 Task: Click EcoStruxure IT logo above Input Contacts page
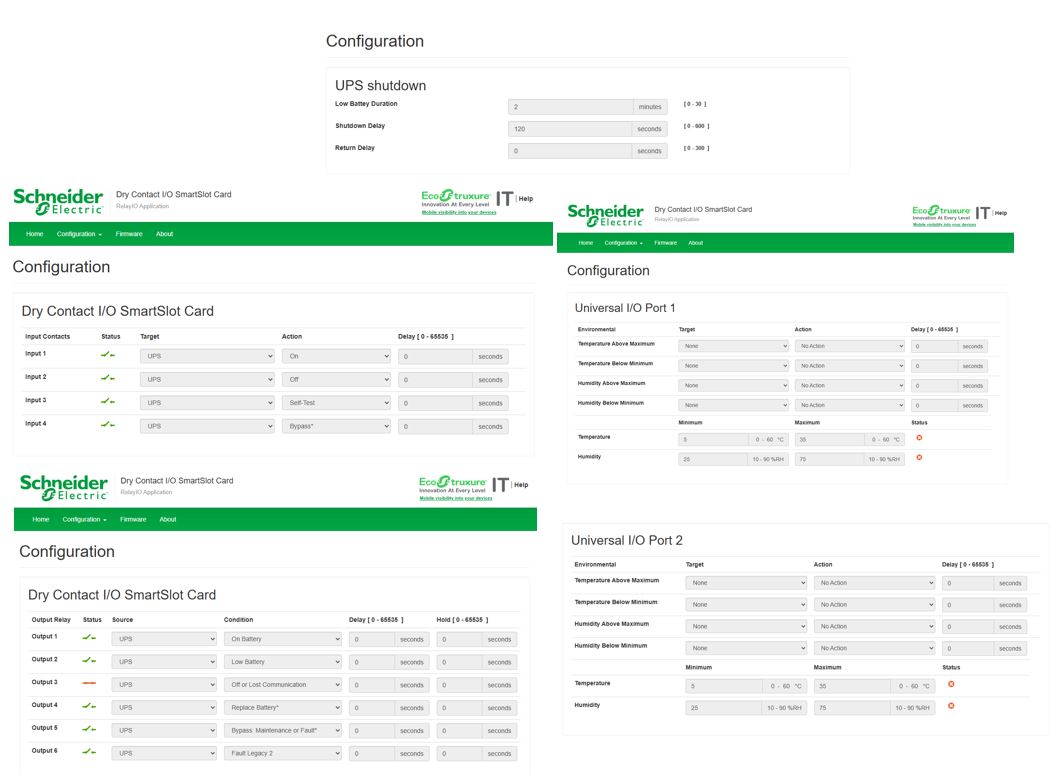(x=468, y=199)
